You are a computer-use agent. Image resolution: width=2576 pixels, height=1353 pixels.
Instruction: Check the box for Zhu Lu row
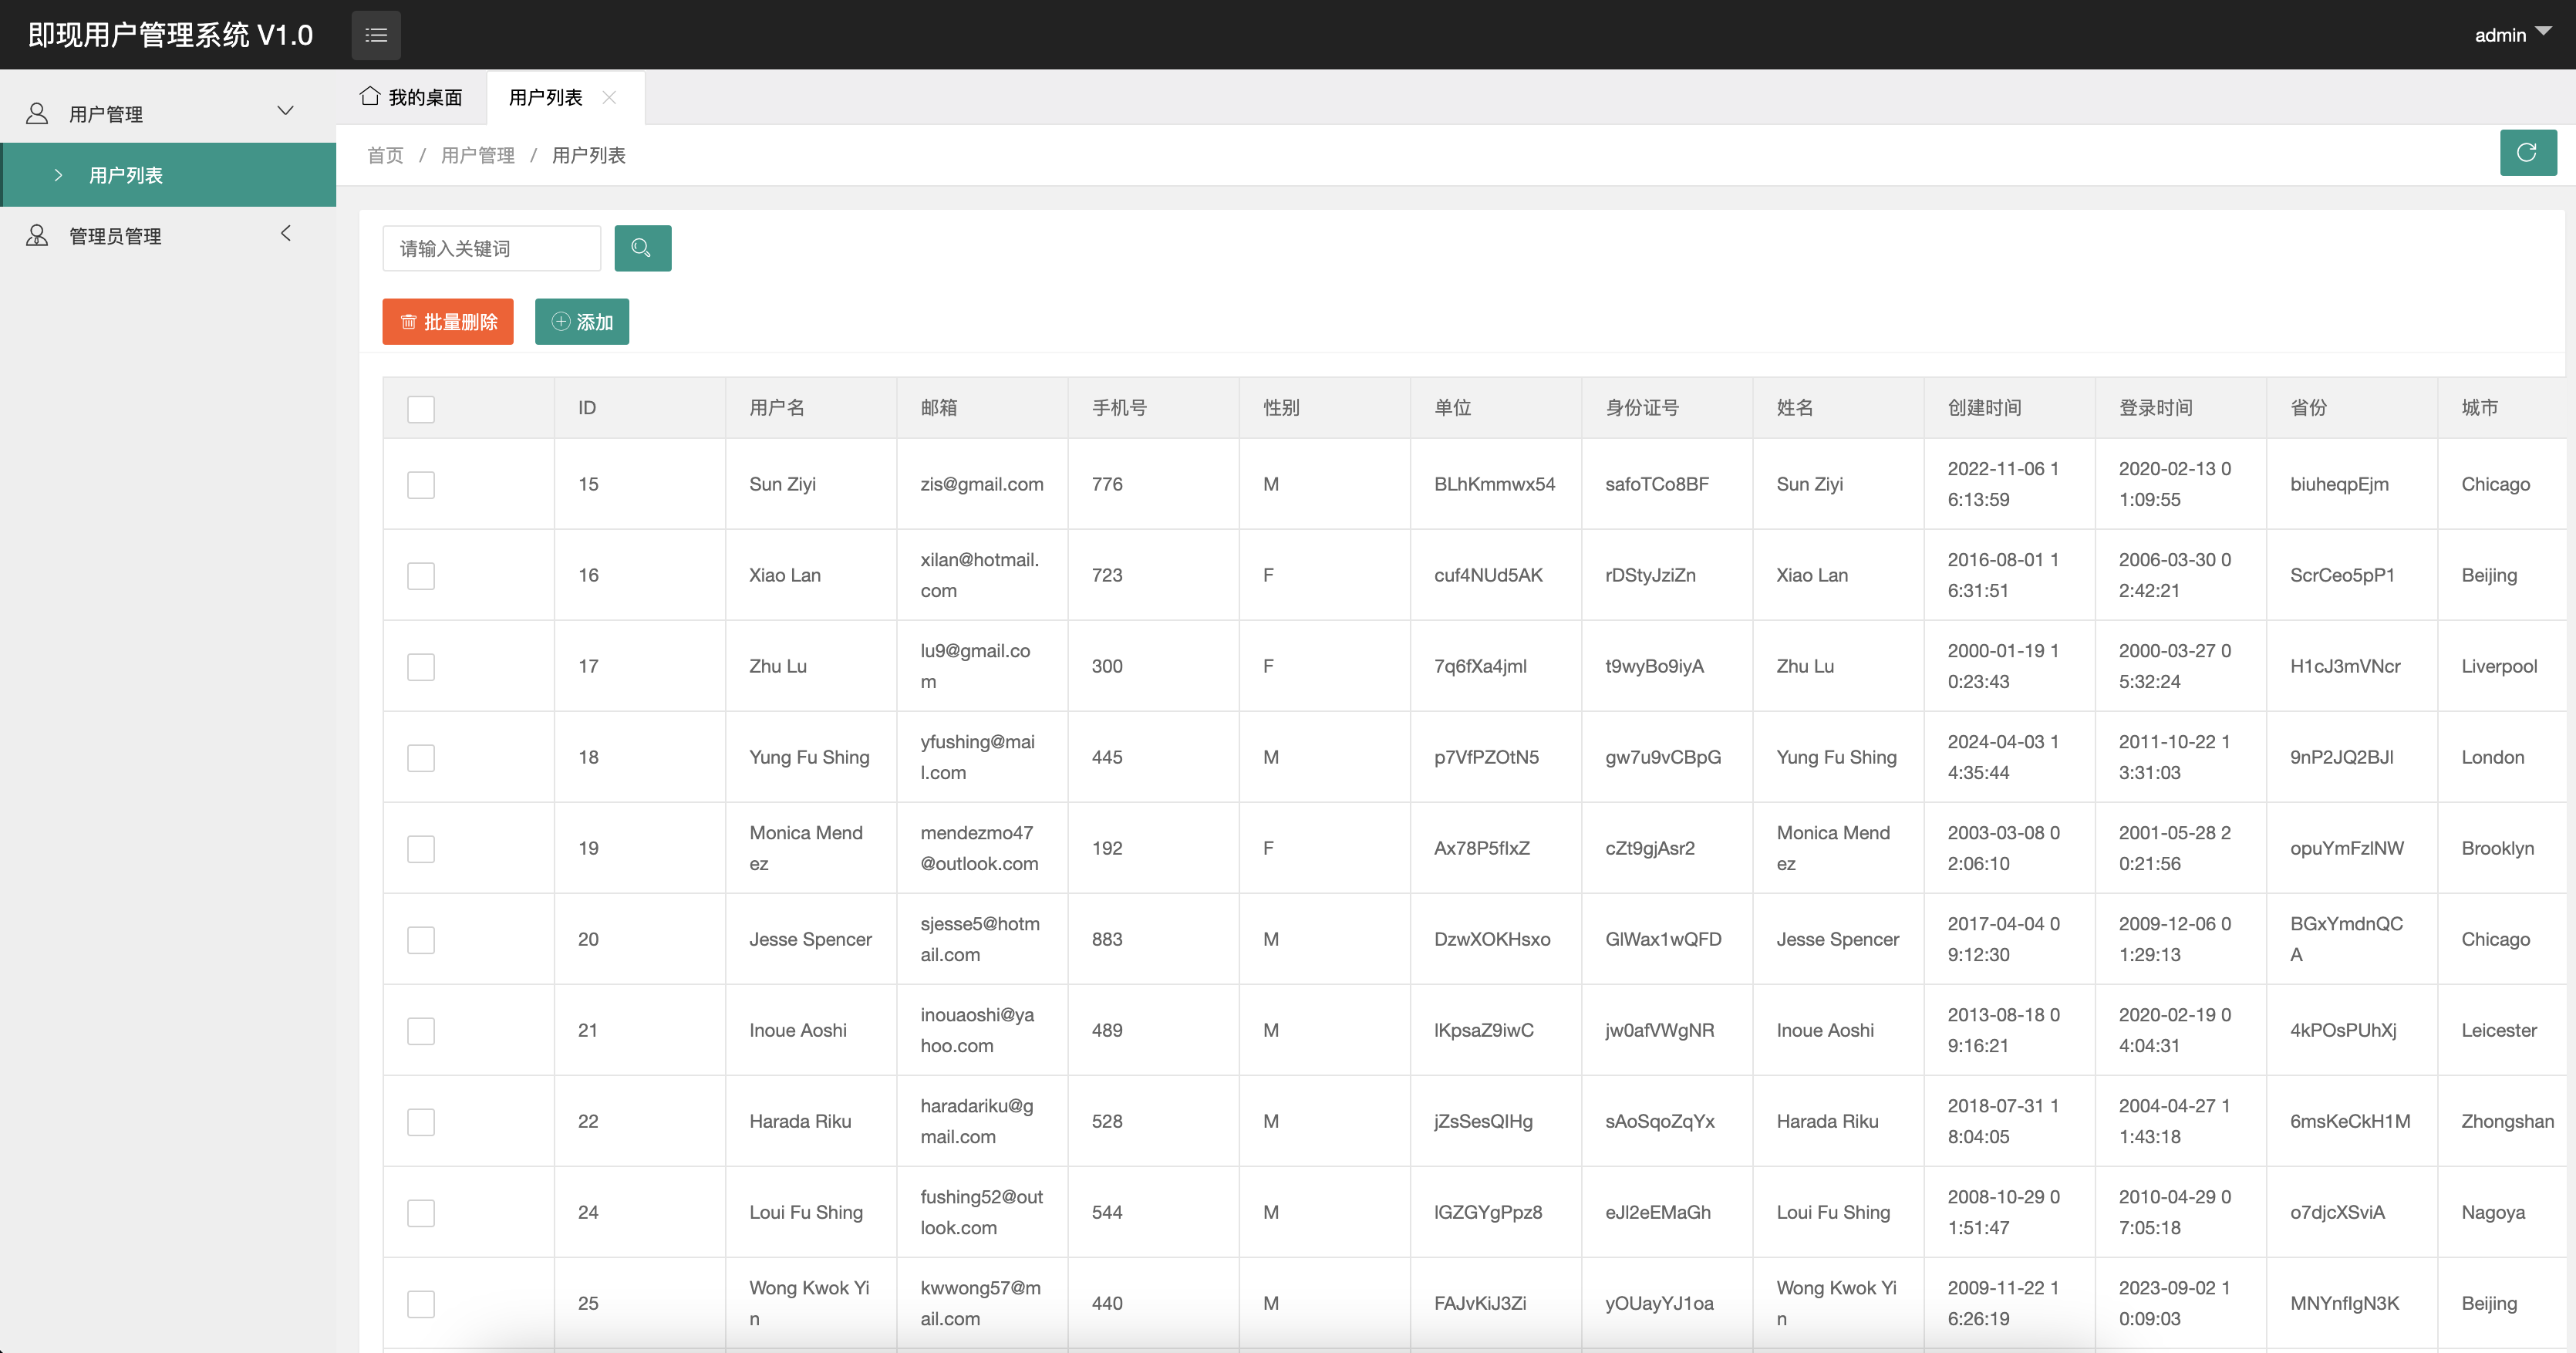point(421,667)
